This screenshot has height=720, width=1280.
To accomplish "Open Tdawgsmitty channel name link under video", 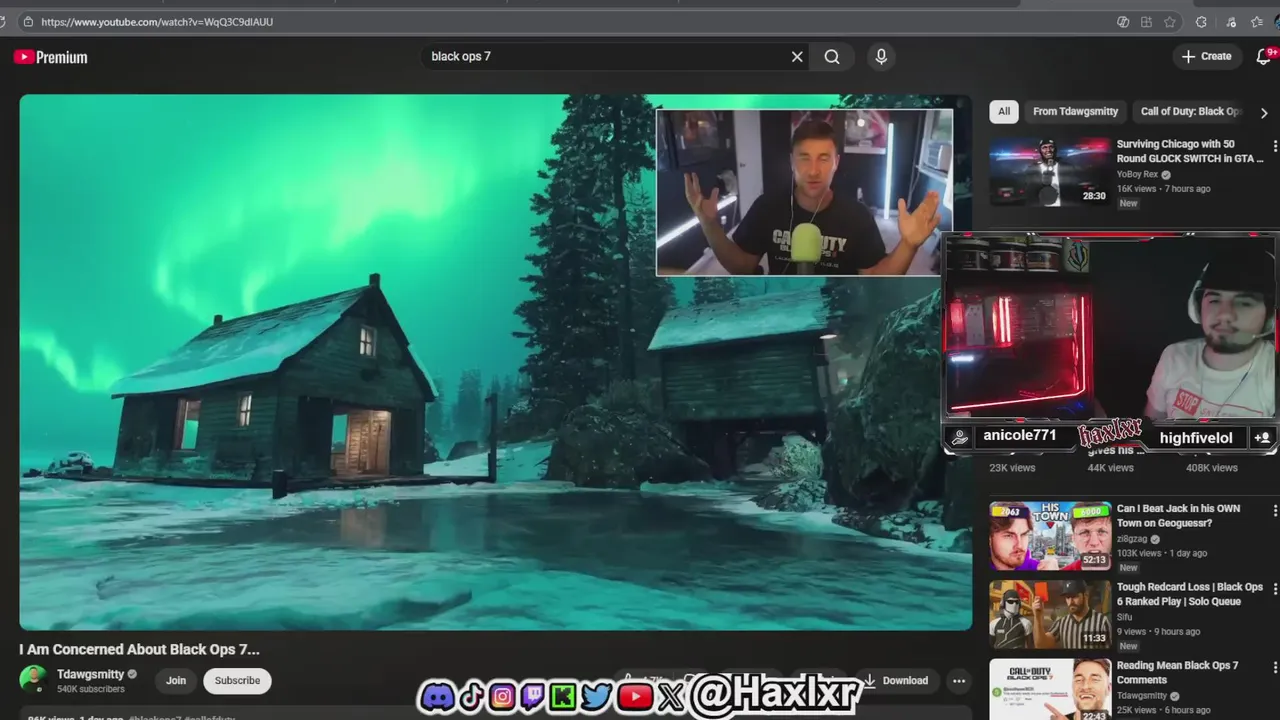I will pyautogui.click(x=90, y=674).
